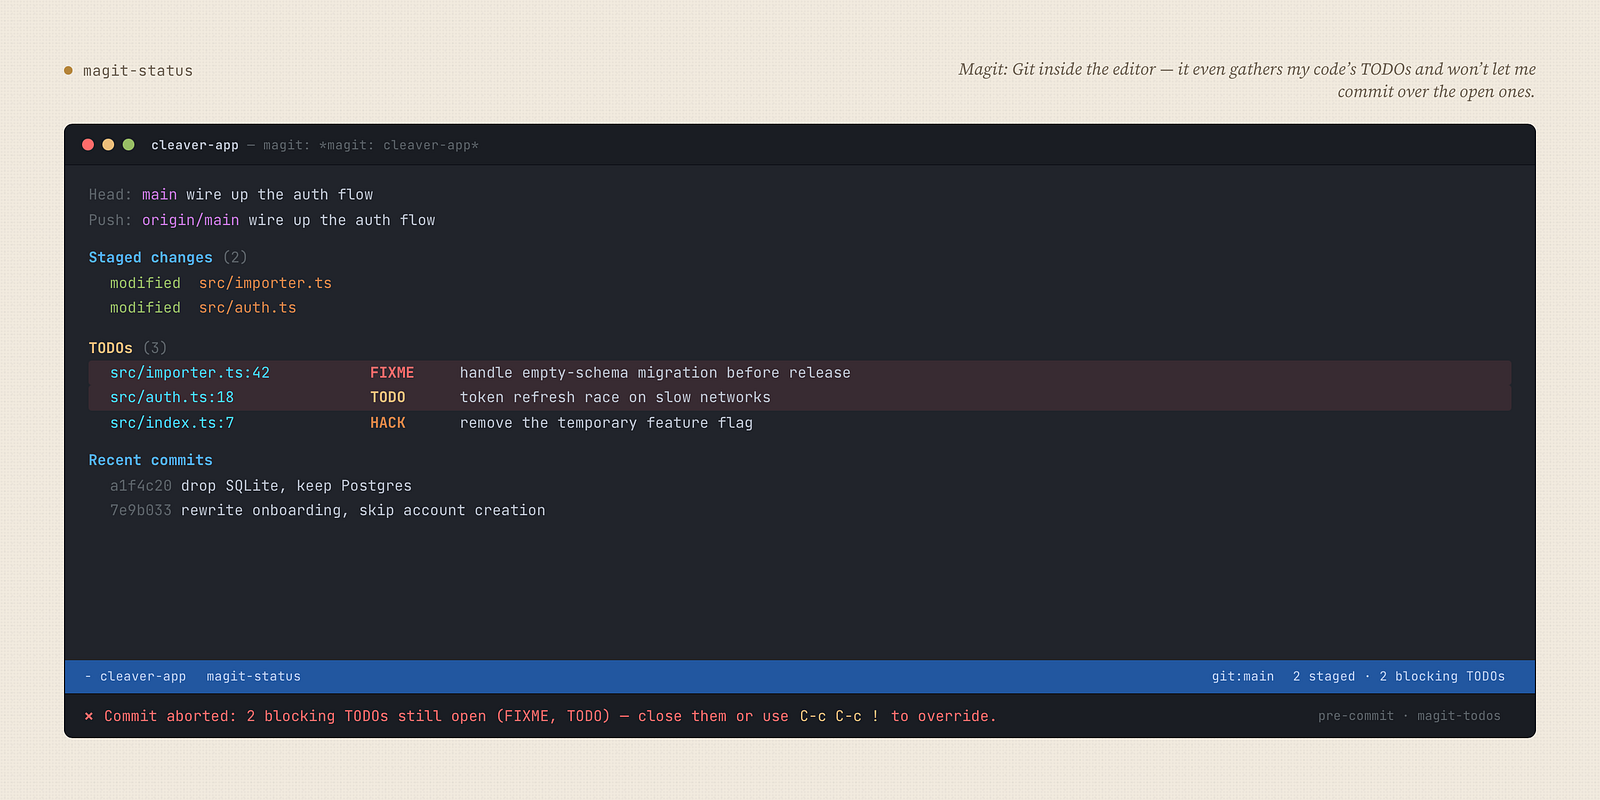The width and height of the screenshot is (1600, 800).
Task: Click '2 staged' mode line indicator
Action: coord(1324,677)
